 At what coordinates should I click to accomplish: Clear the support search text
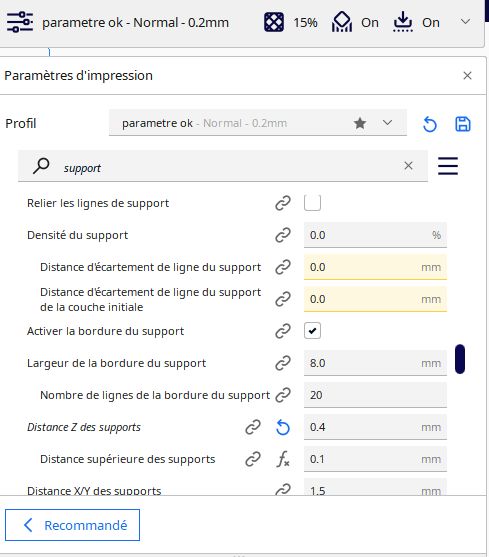(408, 166)
